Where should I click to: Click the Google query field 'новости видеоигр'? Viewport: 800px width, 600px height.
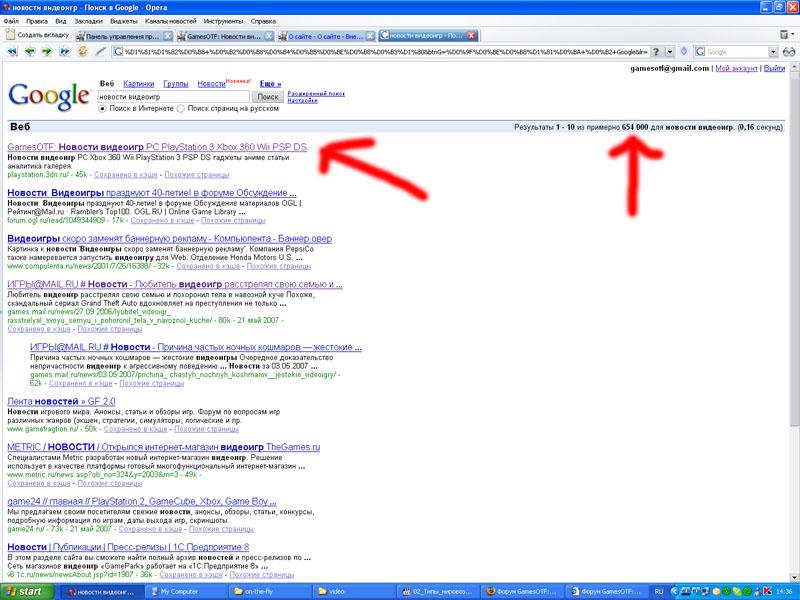click(x=173, y=96)
